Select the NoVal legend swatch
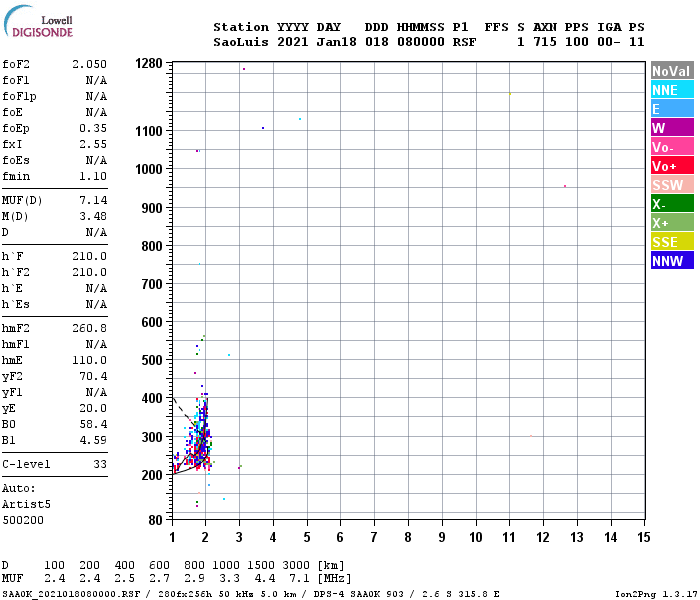The image size is (700, 600). pos(672,71)
